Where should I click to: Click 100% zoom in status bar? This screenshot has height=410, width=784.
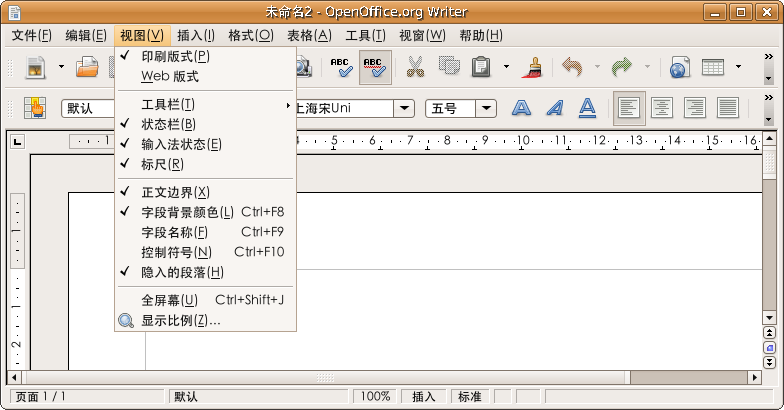[x=375, y=396]
